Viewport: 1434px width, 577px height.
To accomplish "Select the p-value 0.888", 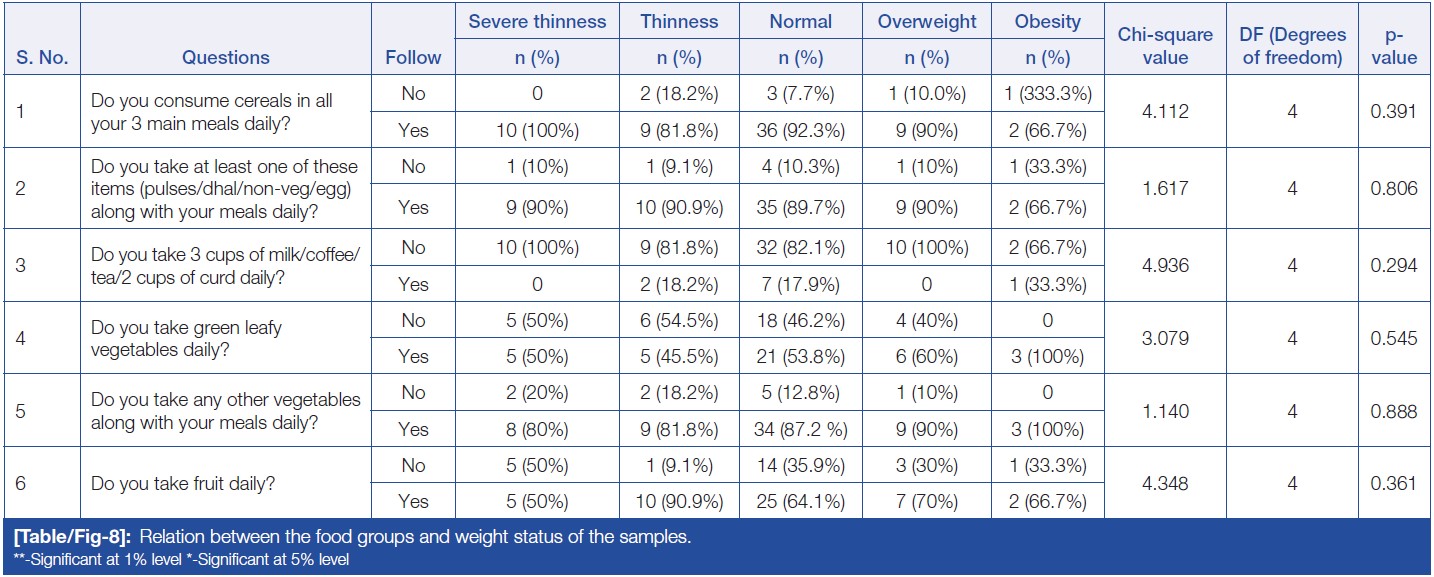I will (x=1394, y=410).
